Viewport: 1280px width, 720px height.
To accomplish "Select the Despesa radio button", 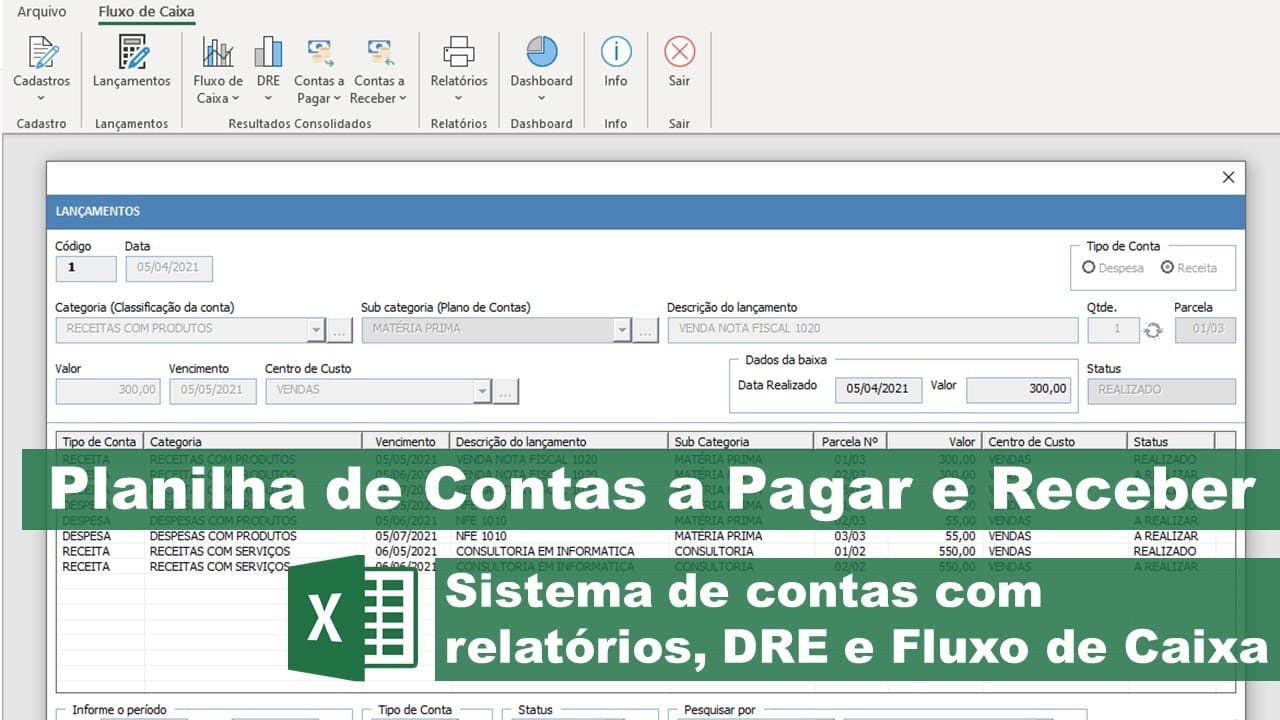I will (x=1089, y=267).
